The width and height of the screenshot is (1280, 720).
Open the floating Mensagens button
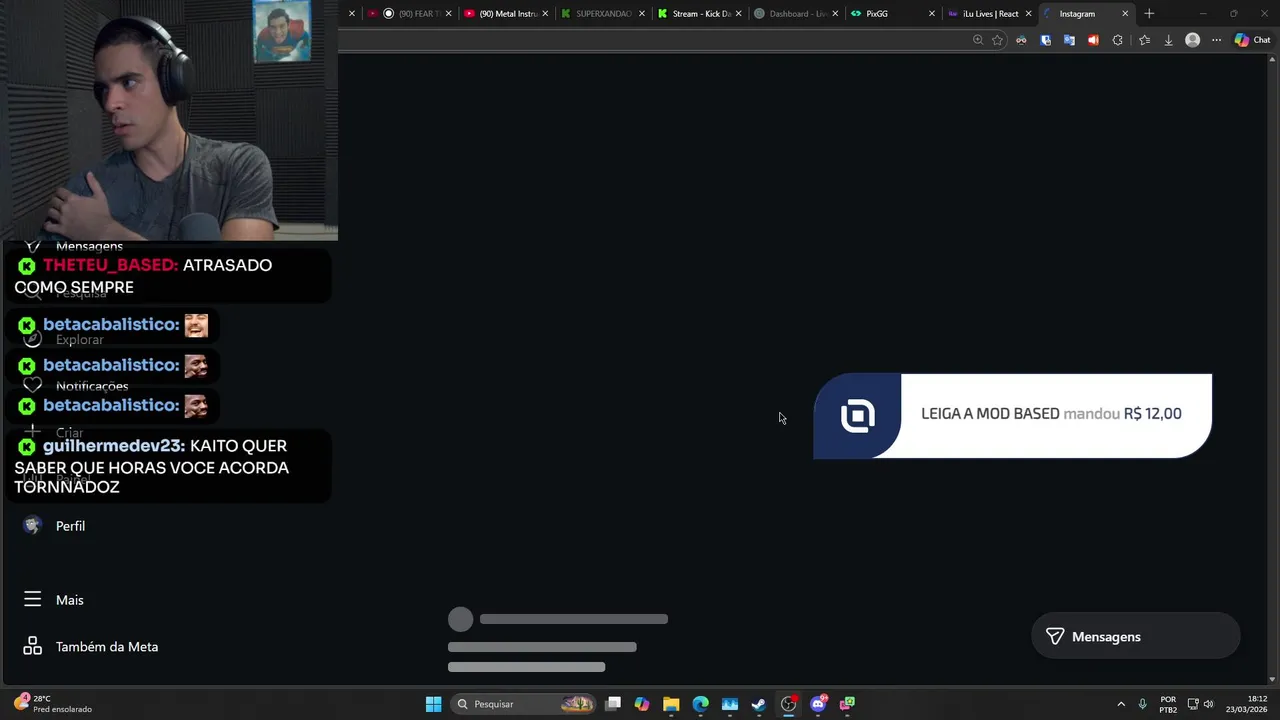point(1135,637)
